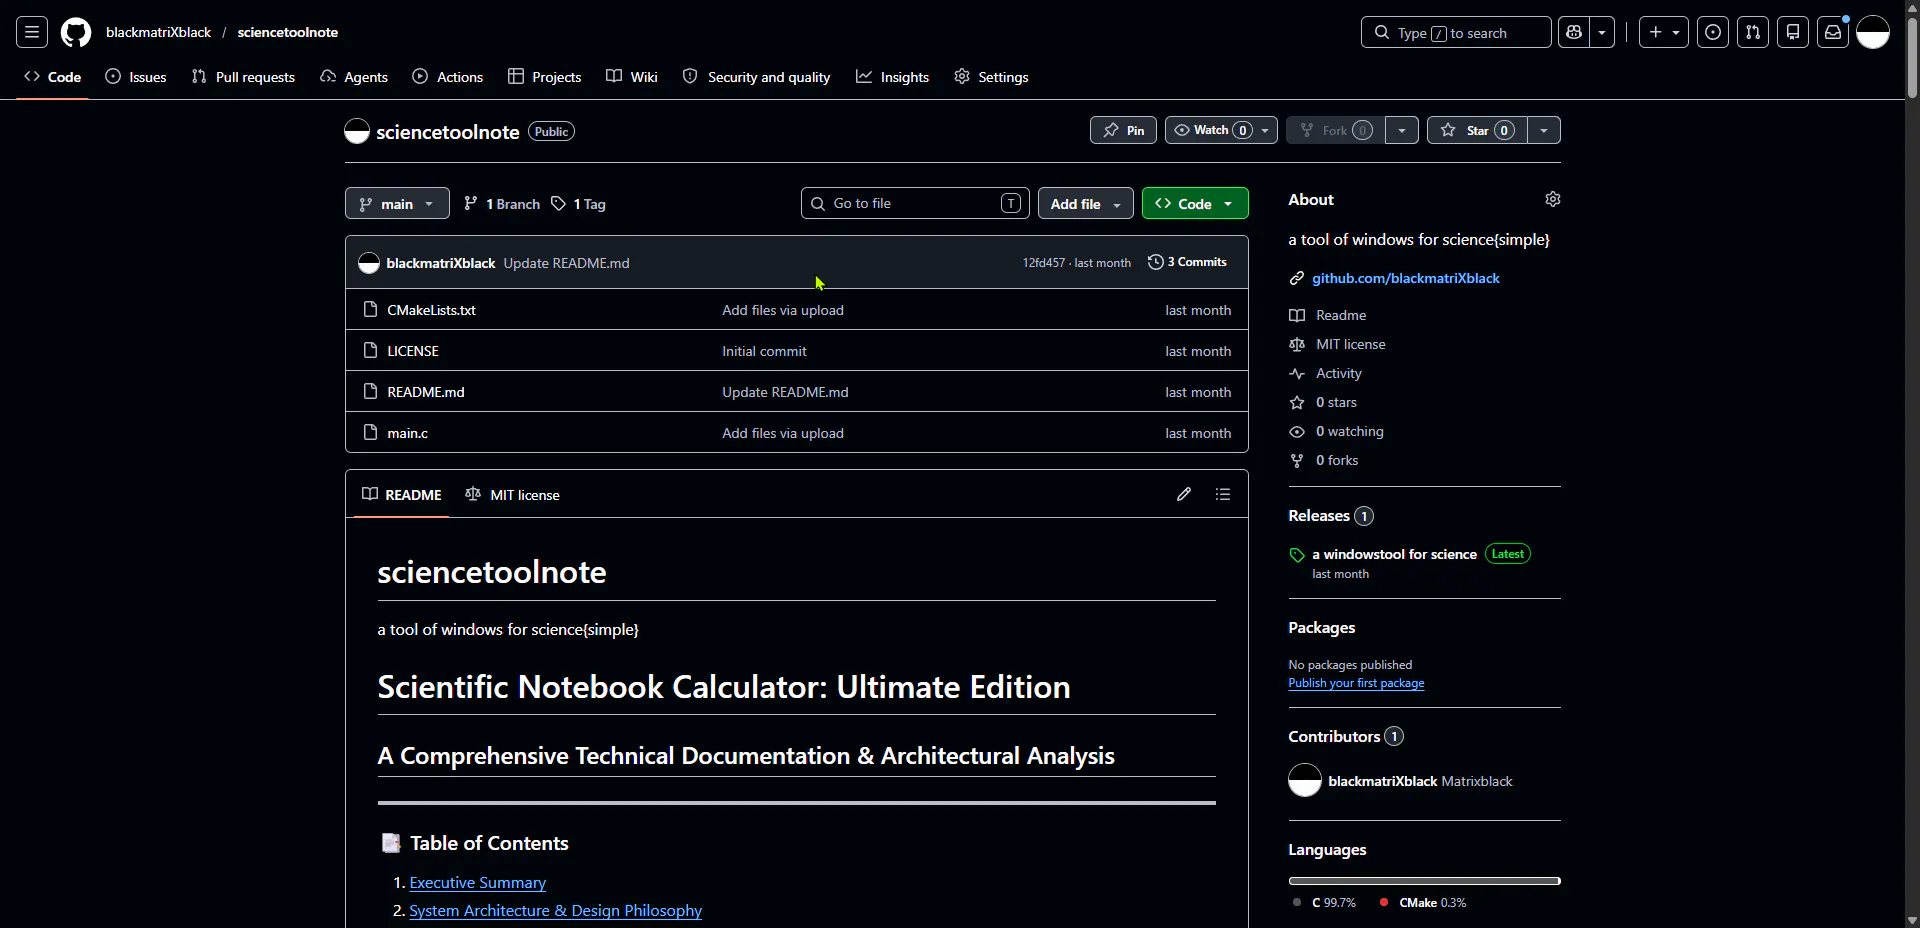The image size is (1920, 928).
Task: Open the LICENSE file
Action: (x=413, y=351)
